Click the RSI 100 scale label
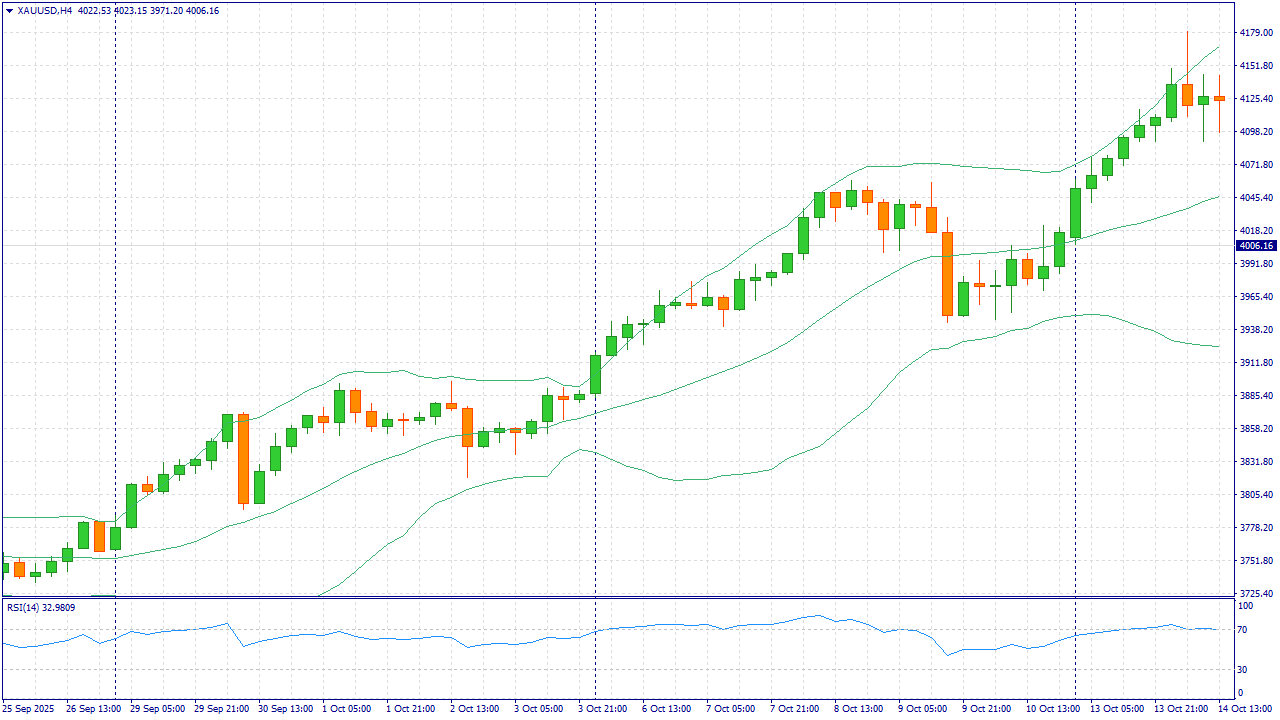This screenshot has width=1280, height=720. click(x=1246, y=606)
